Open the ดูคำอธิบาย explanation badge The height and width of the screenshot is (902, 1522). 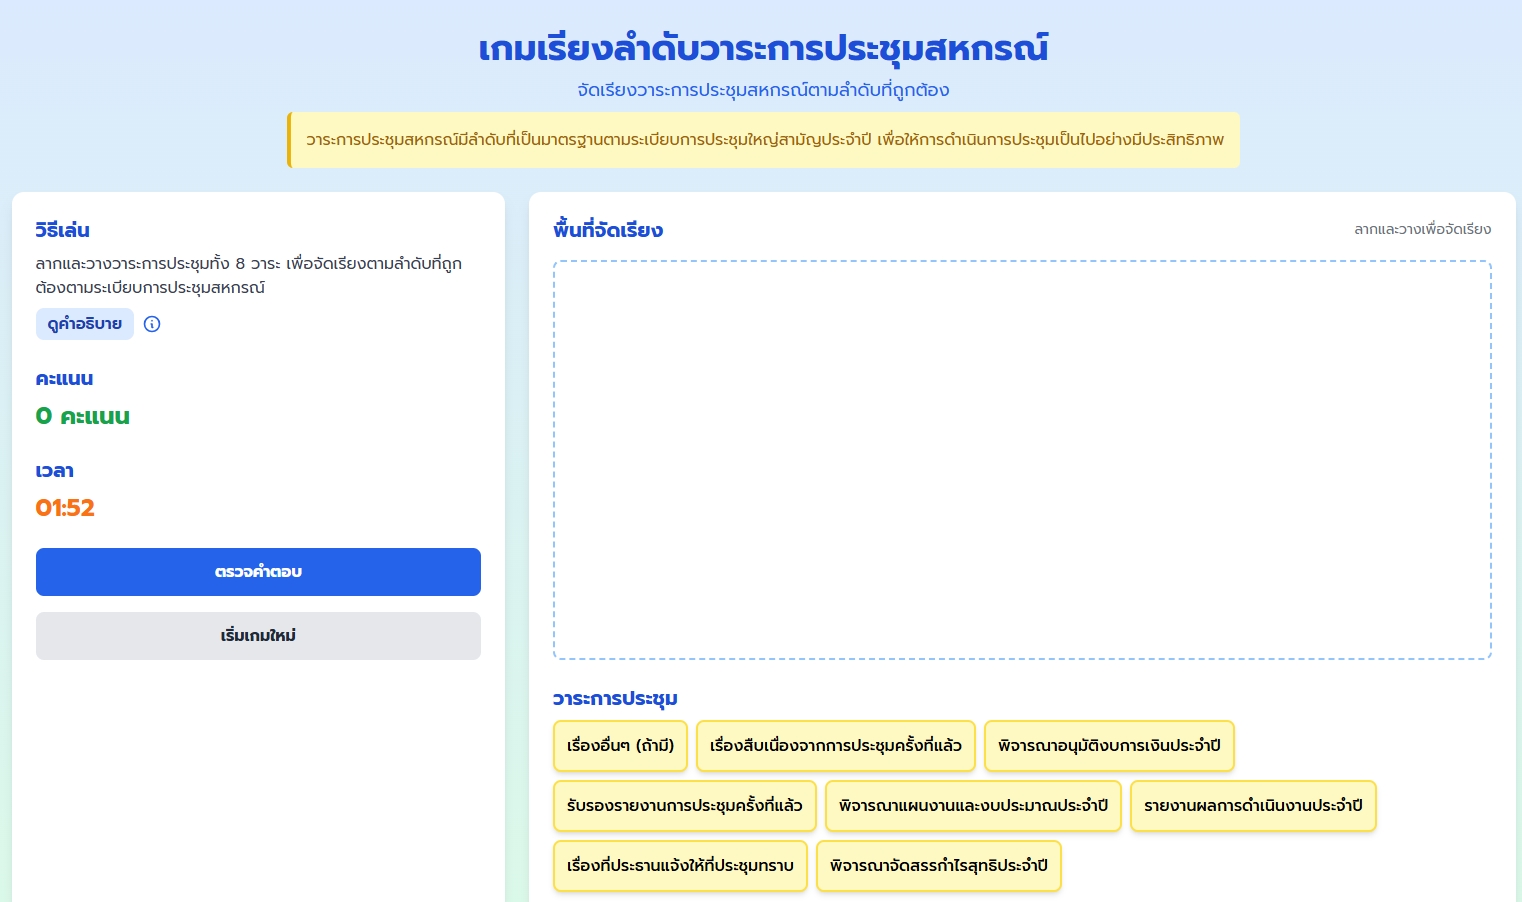coord(85,324)
